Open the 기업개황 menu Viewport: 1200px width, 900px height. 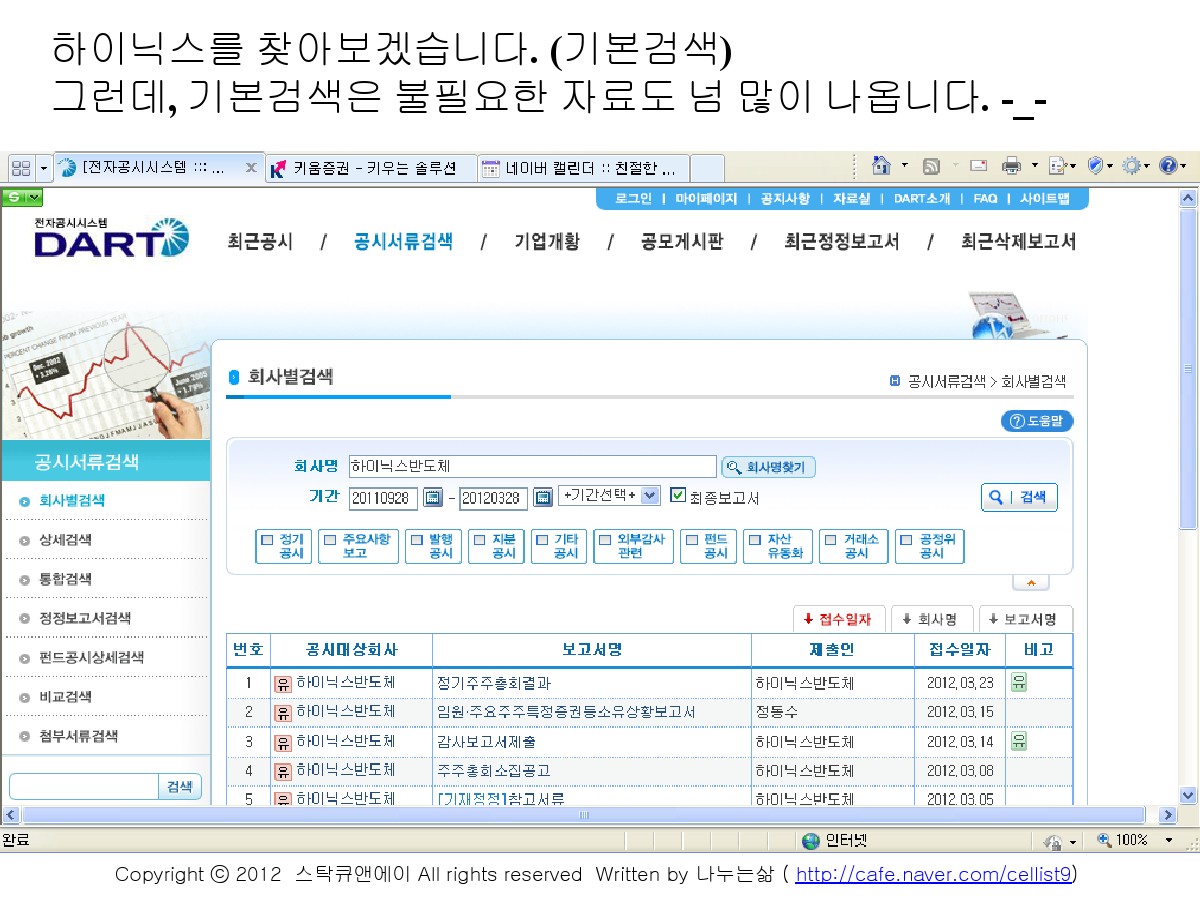[546, 242]
